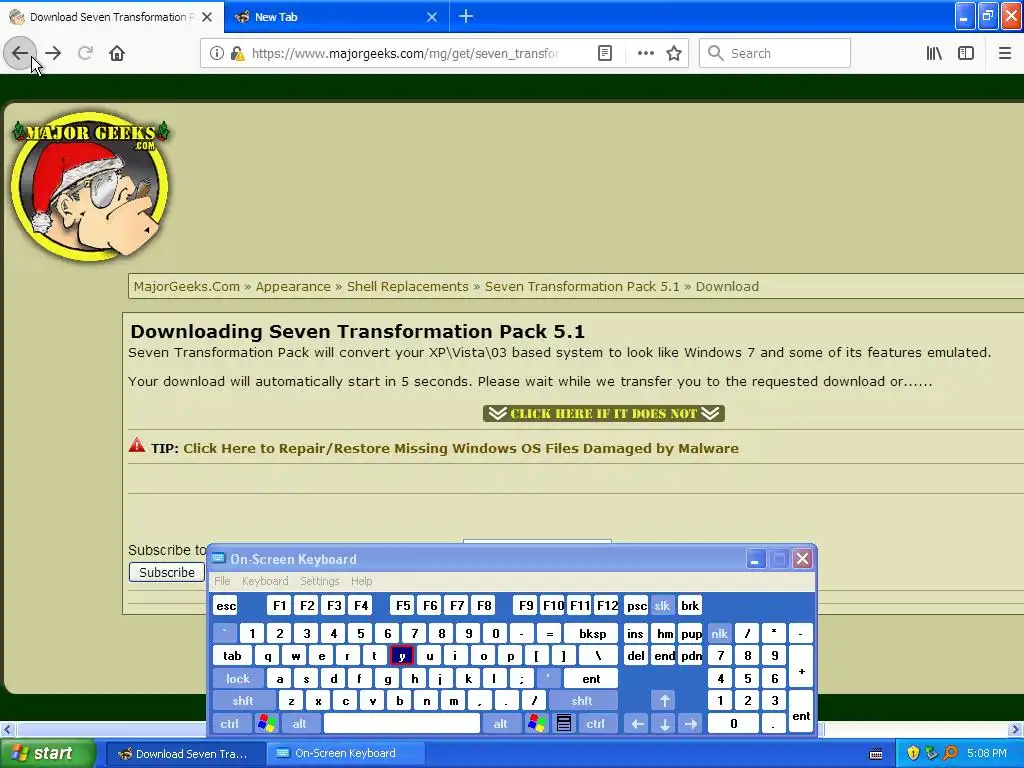Bookmark this page with the star icon
Screen dimensions: 1024x768
[674, 53]
